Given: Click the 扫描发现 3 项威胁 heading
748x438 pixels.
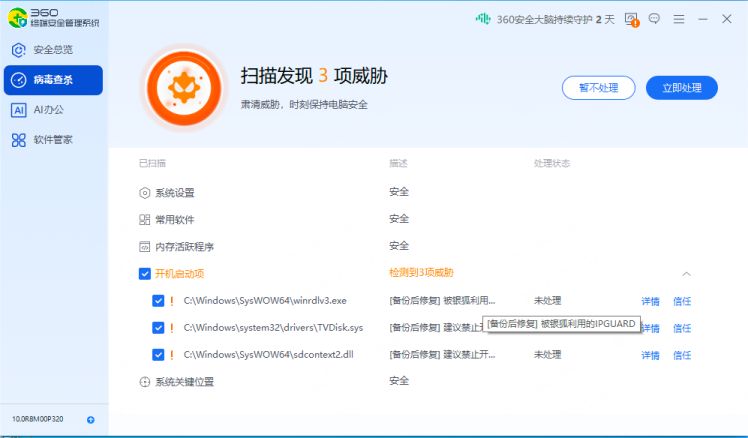Looking at the screenshot, I should pyautogui.click(x=314, y=76).
